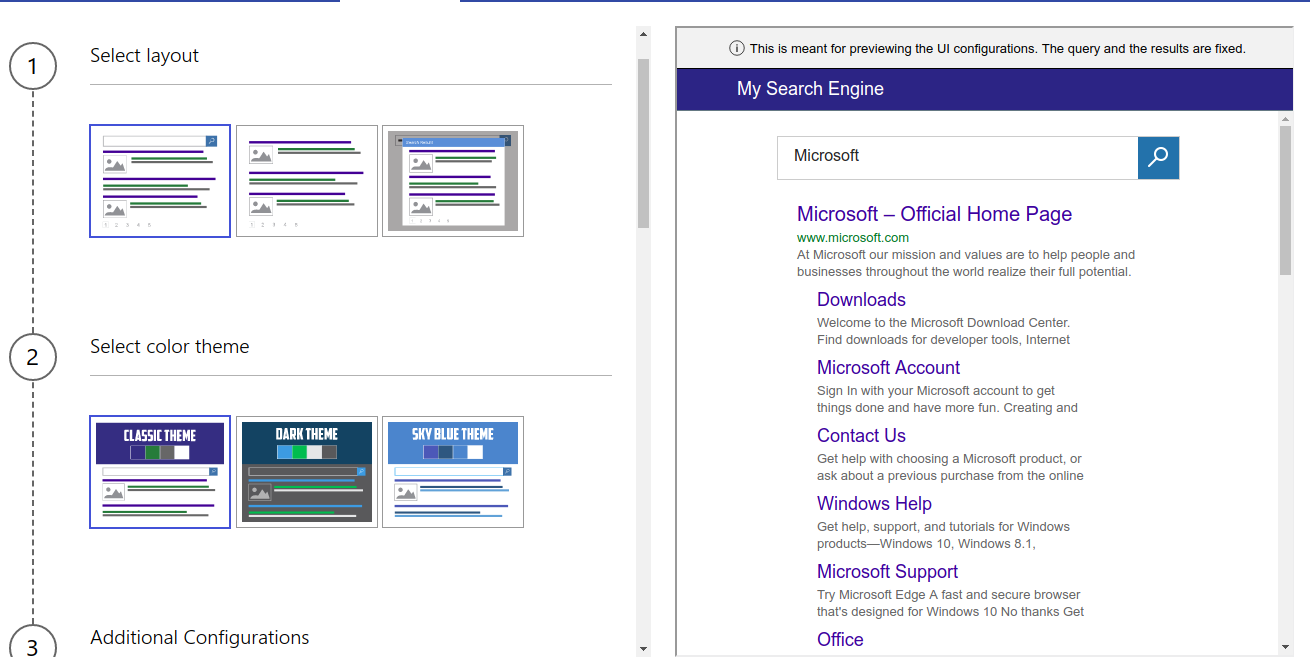Image resolution: width=1310 pixels, height=663 pixels.
Task: Click the search magnifier button in the preview
Action: click(1158, 157)
